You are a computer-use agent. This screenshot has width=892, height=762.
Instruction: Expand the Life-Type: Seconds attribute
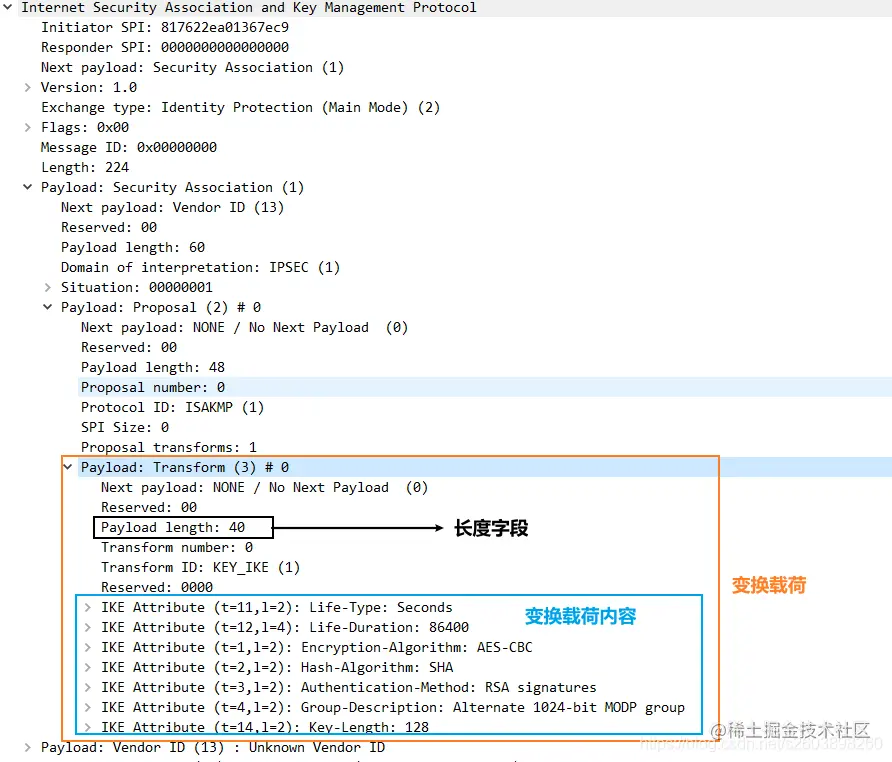pos(88,607)
